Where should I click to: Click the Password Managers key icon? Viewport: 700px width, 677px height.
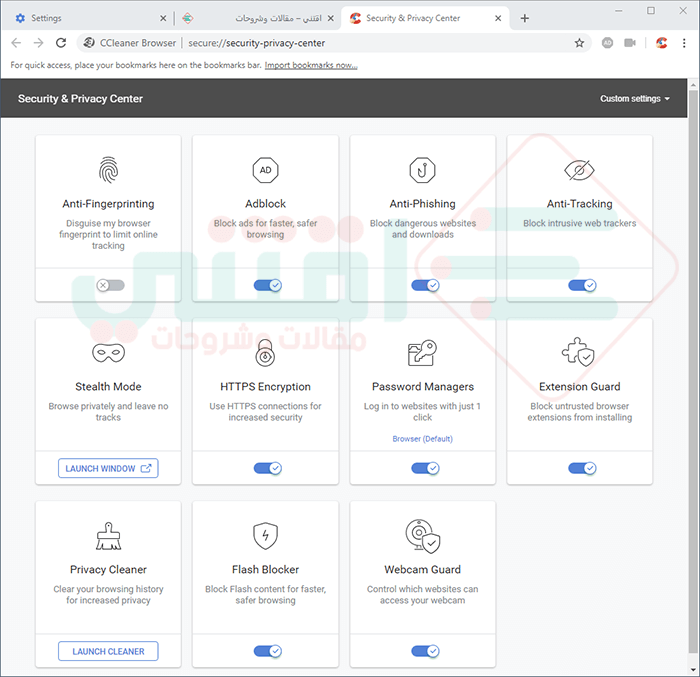pyautogui.click(x=422, y=353)
